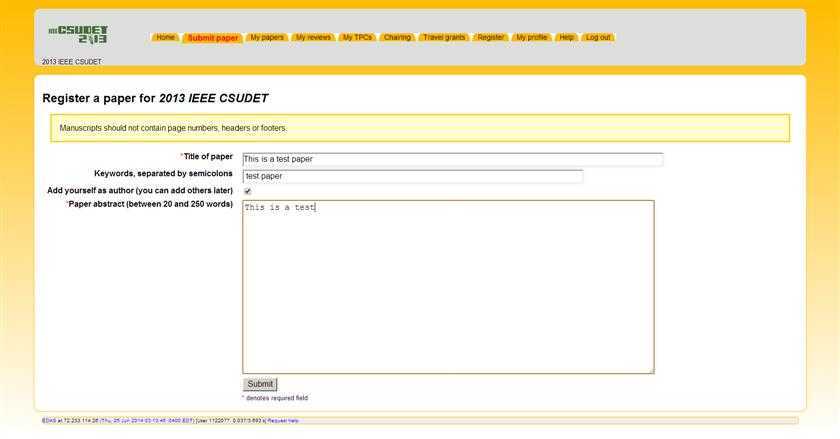Click Log out in navigation

598,37
